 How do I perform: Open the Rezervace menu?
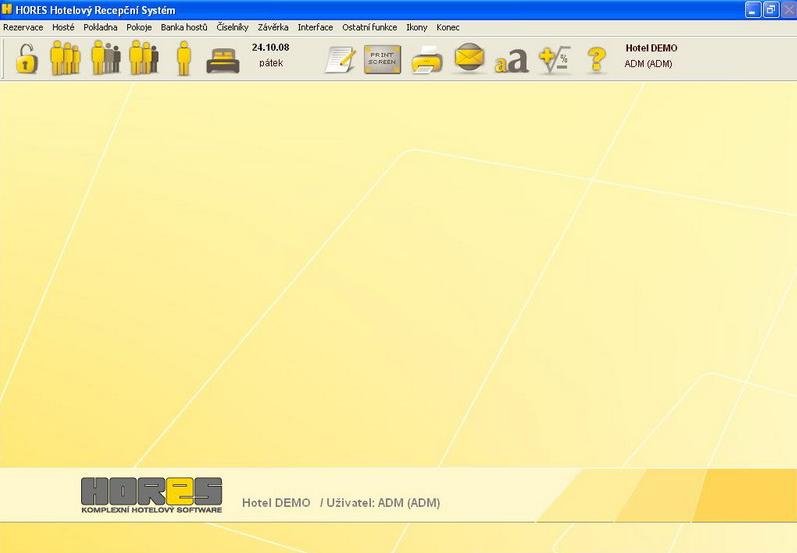(23, 27)
